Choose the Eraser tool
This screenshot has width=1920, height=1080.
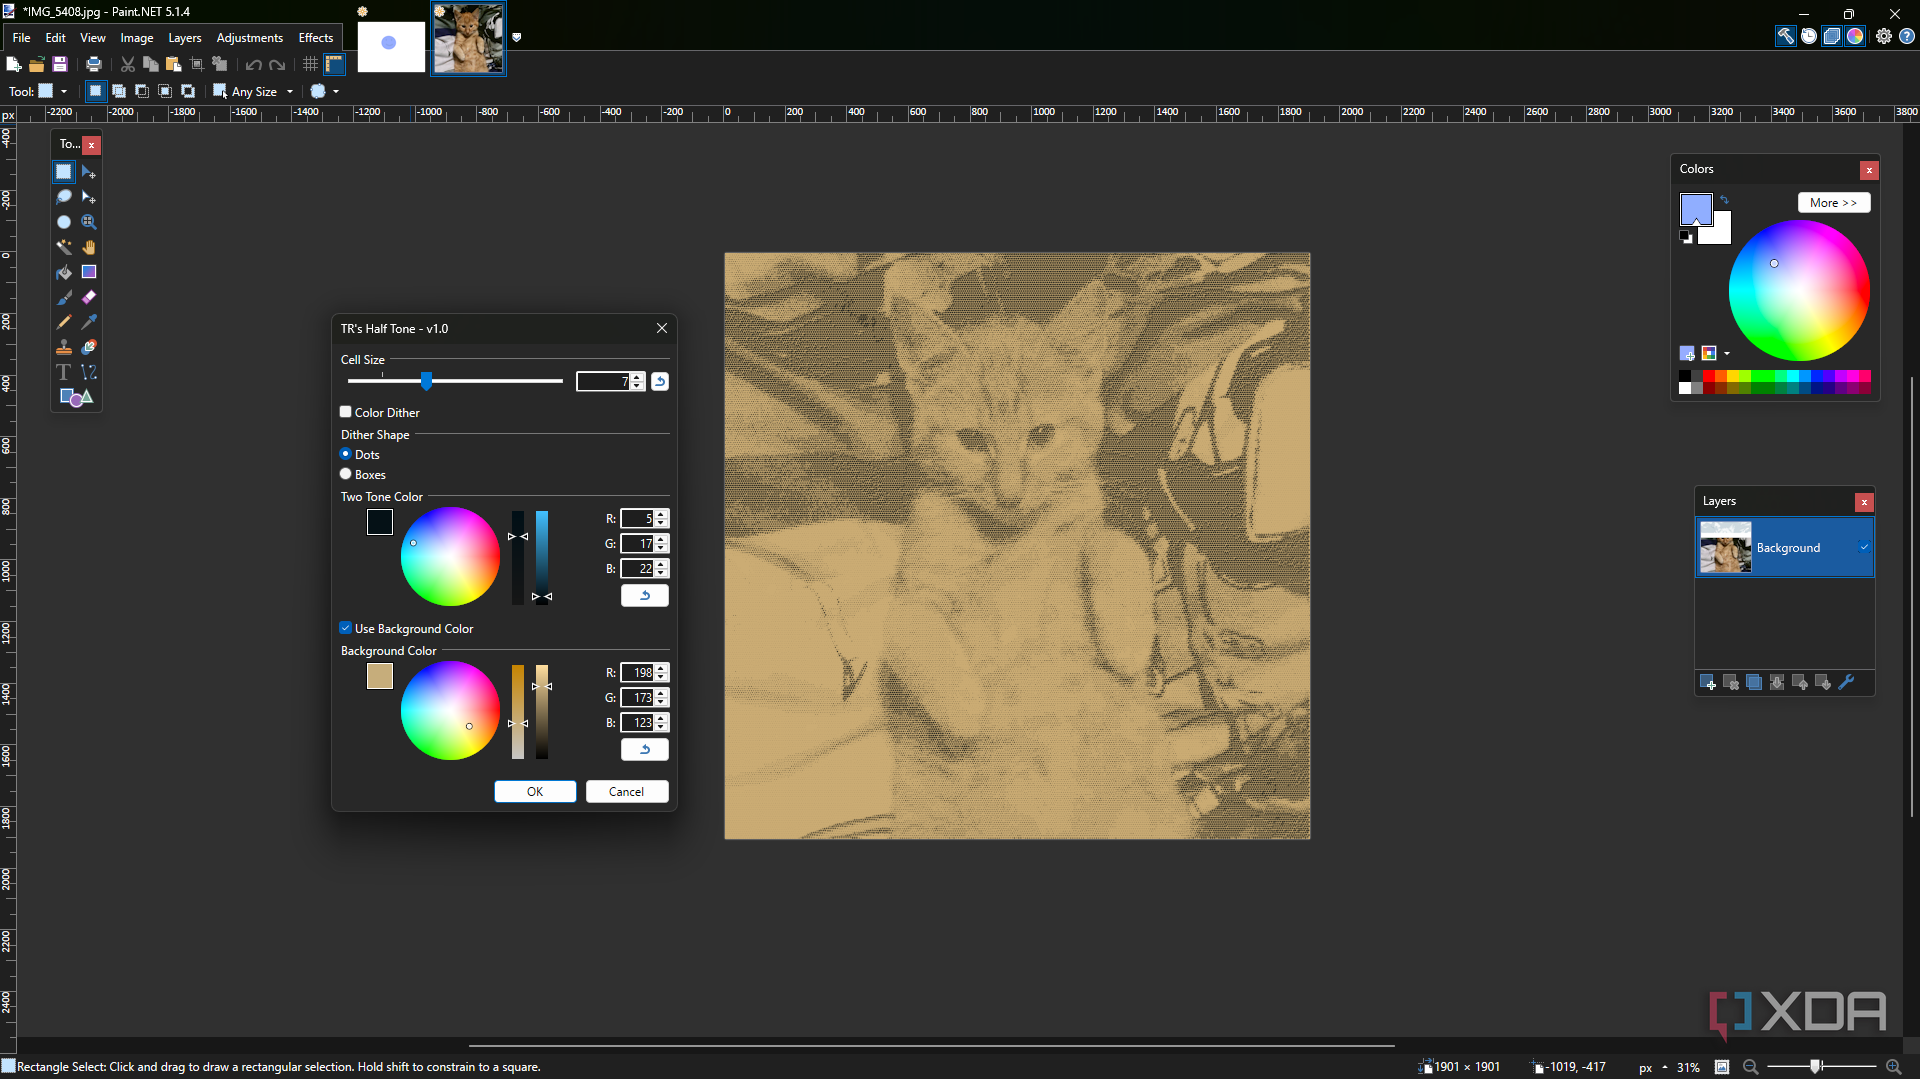[89, 297]
